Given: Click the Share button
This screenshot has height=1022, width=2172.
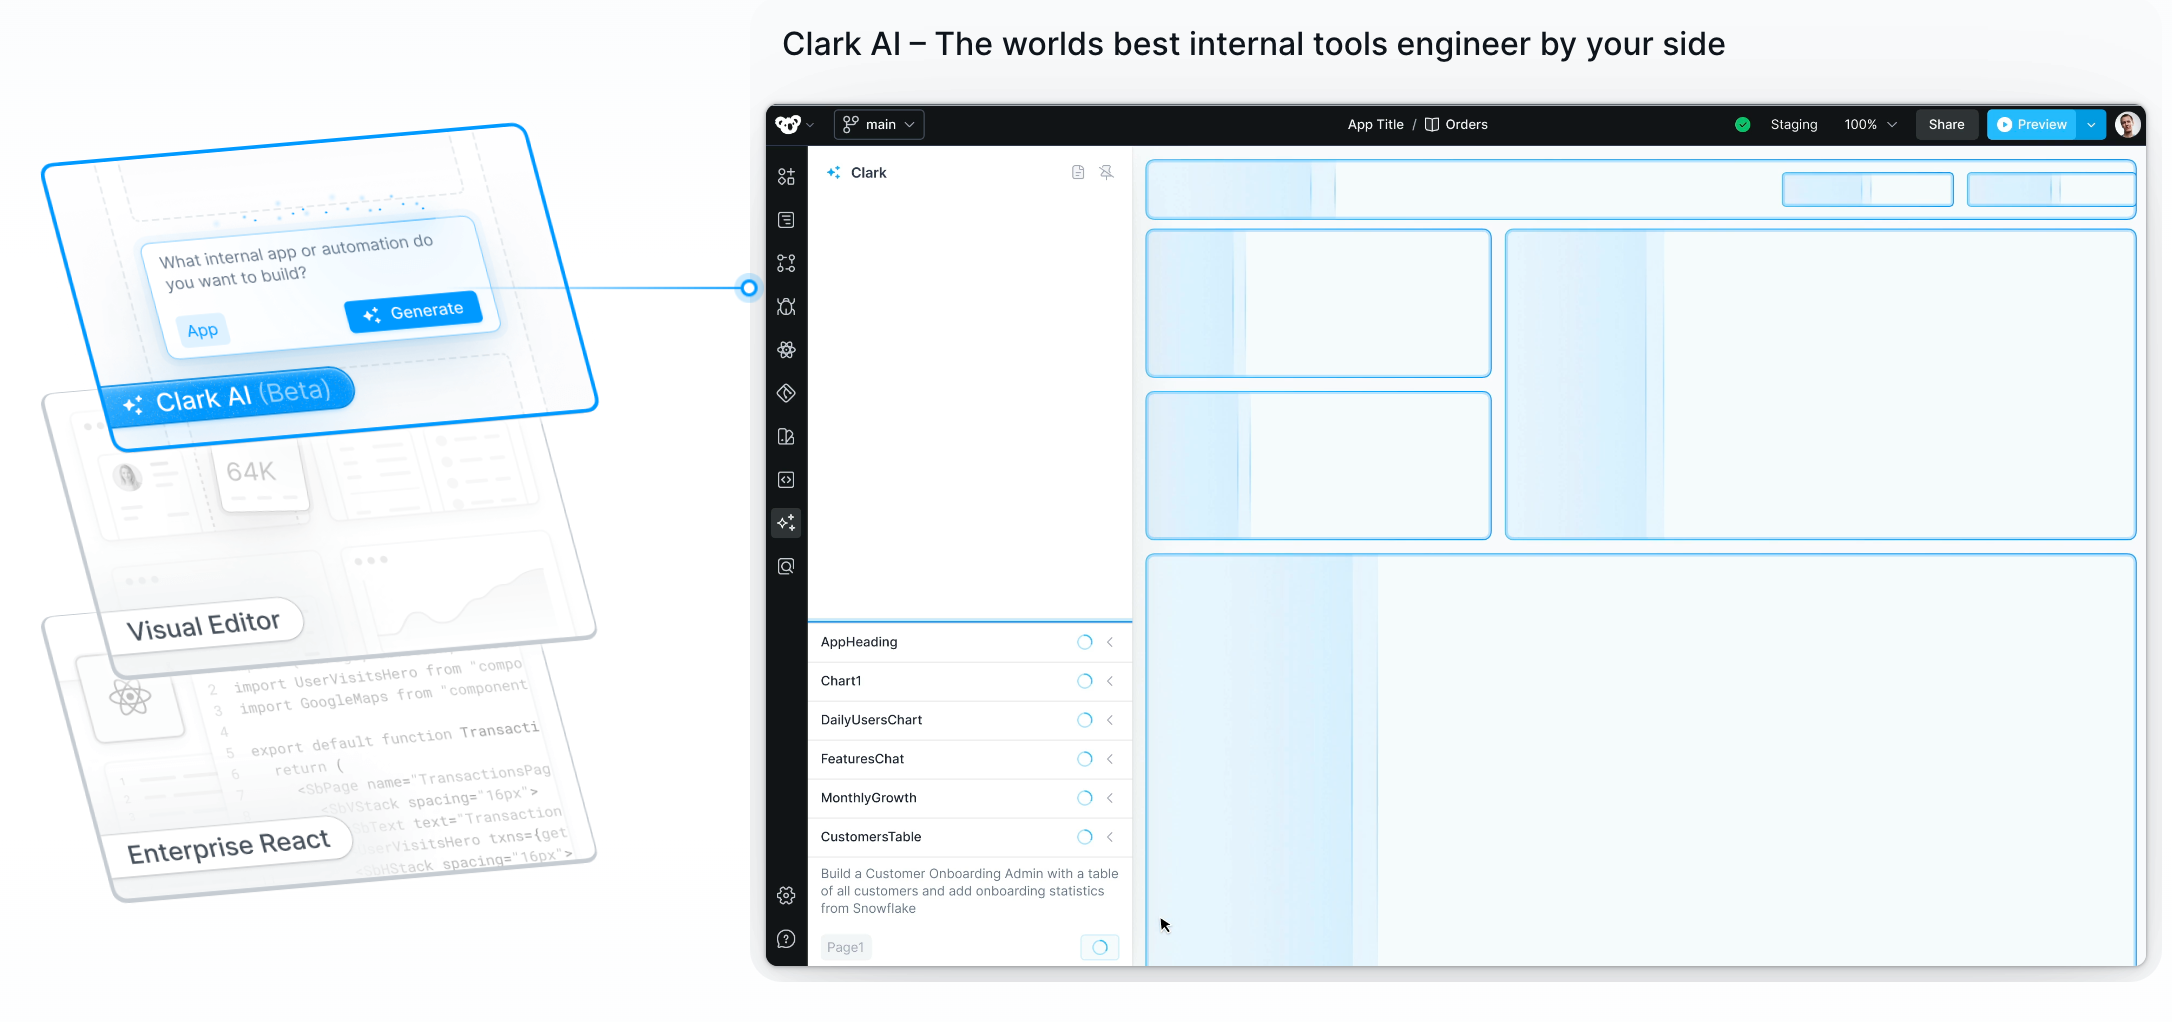Looking at the screenshot, I should point(1946,124).
